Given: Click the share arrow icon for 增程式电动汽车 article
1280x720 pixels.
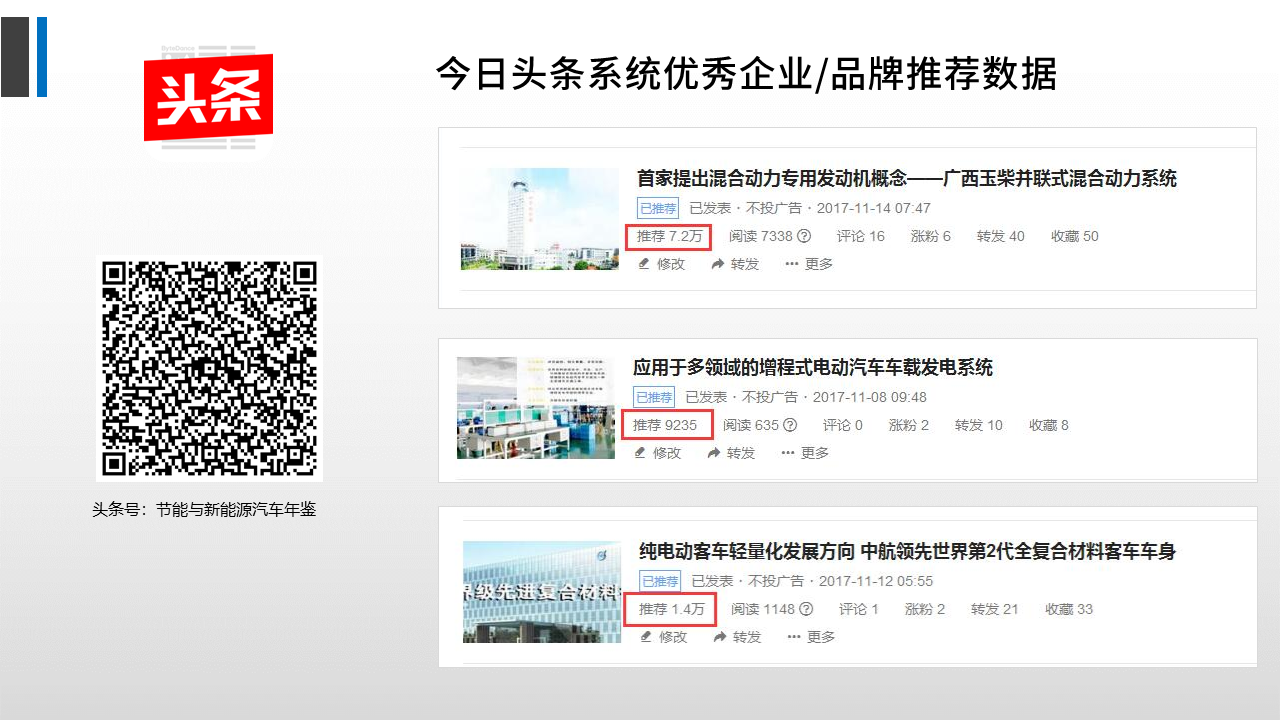Looking at the screenshot, I should pyautogui.click(x=714, y=453).
